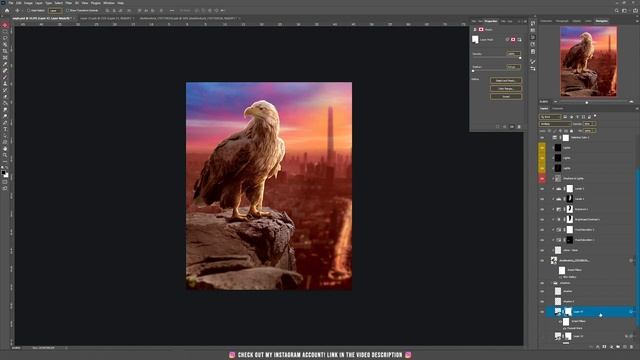Open the search icon at top right
Image resolution: width=640 pixels, height=360 pixels.
point(616,11)
